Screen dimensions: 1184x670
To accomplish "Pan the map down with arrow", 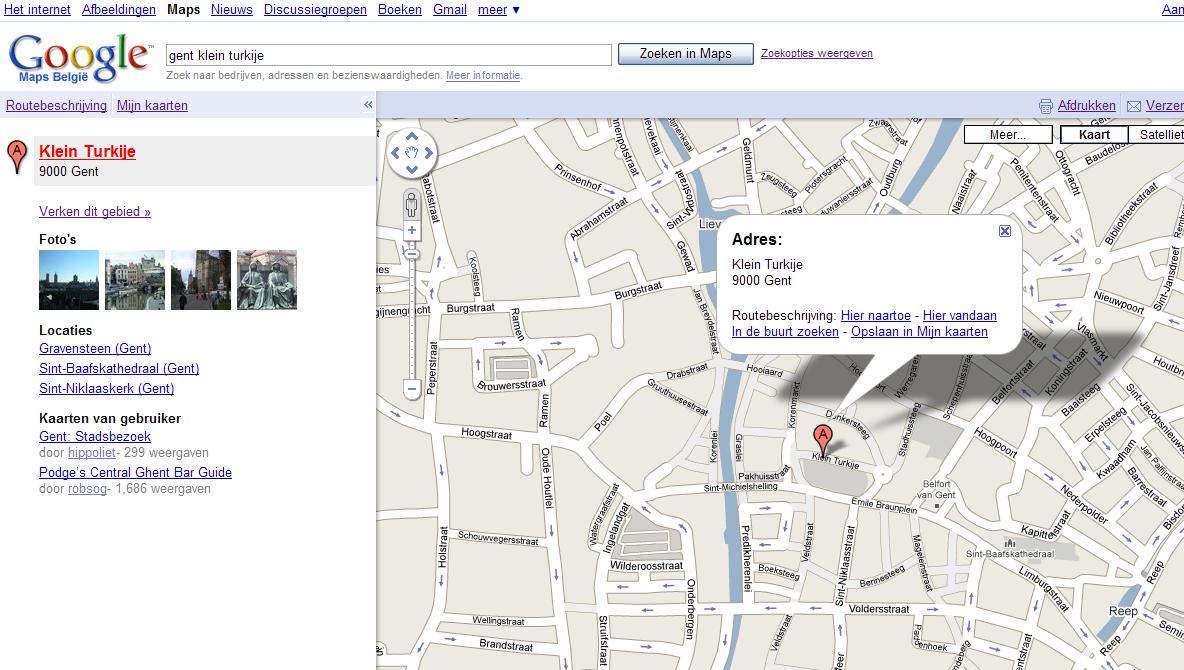I will (x=412, y=169).
